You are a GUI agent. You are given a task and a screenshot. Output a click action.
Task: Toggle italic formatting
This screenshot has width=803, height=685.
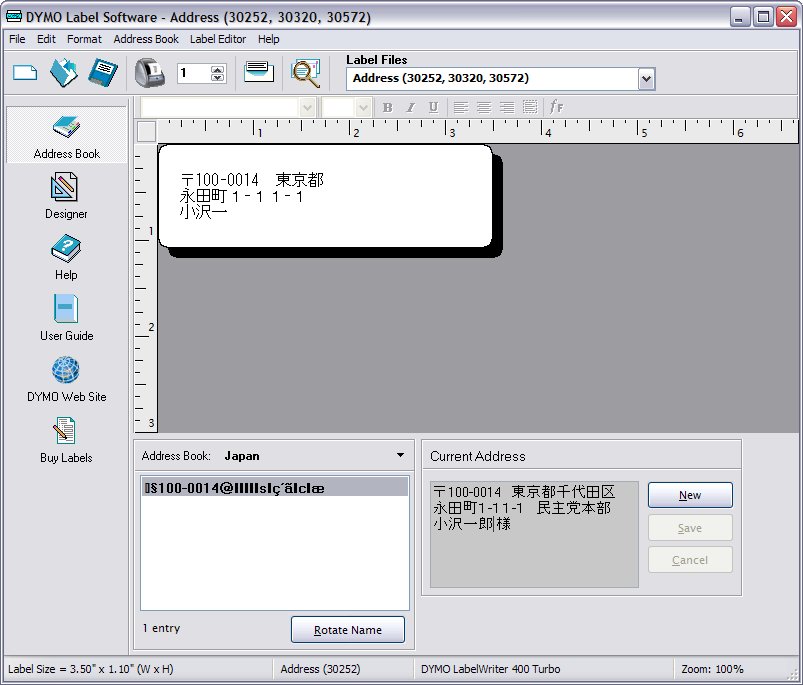tap(410, 108)
